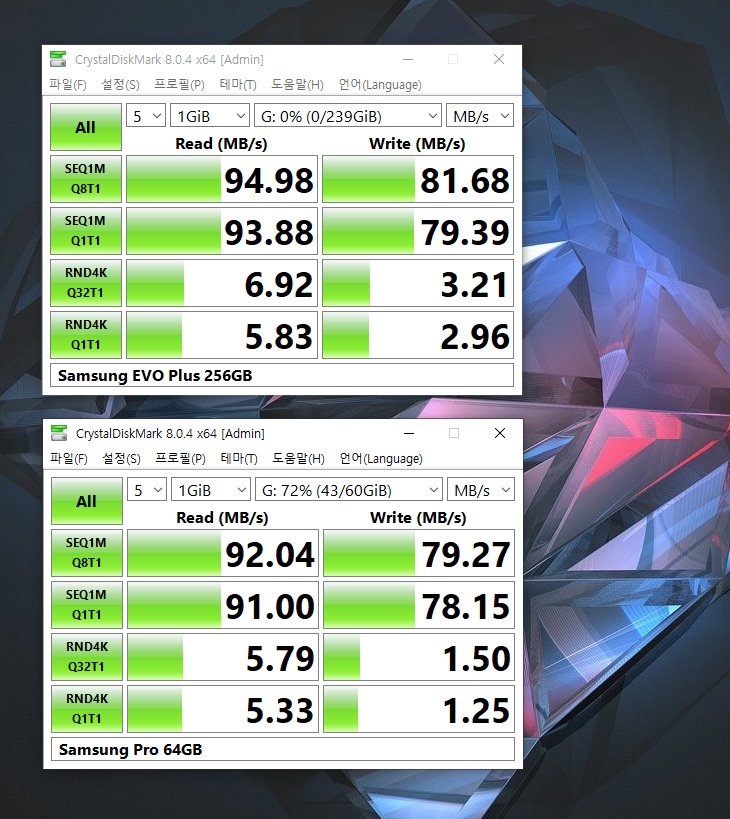Select the 81.68 write result
The height and width of the screenshot is (819, 730).
click(418, 179)
